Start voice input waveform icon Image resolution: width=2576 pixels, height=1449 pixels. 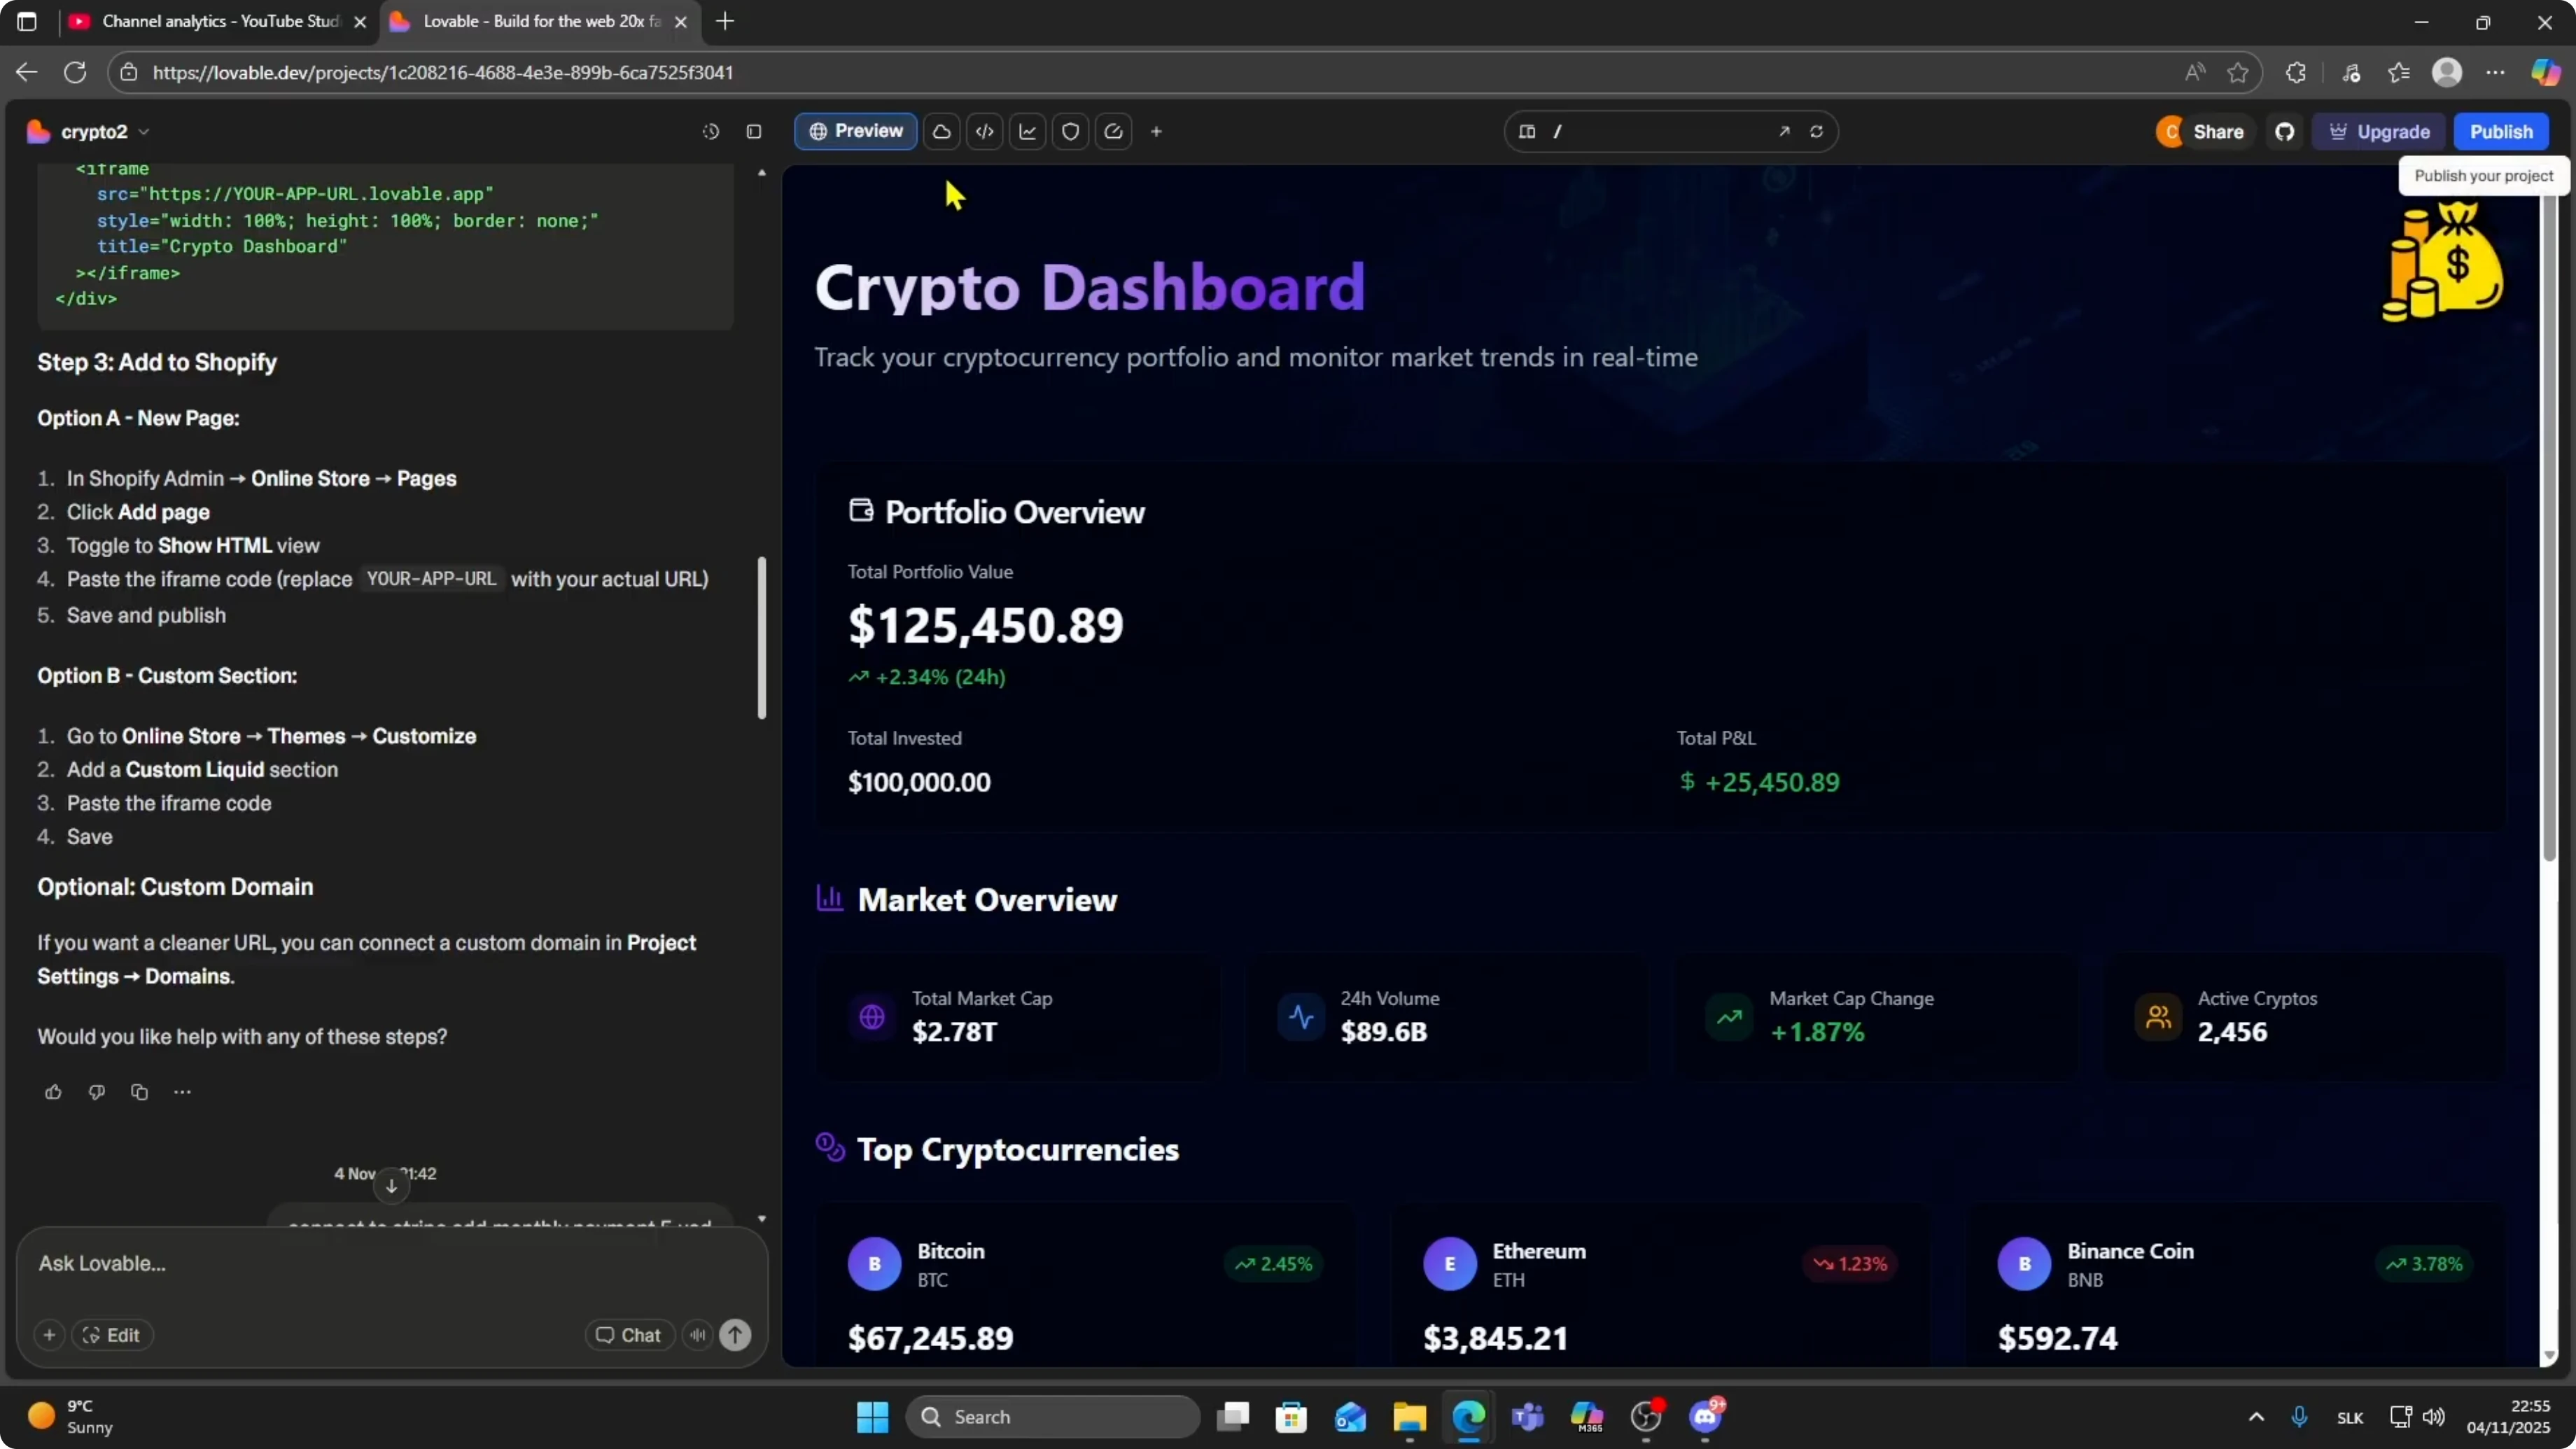point(698,1335)
